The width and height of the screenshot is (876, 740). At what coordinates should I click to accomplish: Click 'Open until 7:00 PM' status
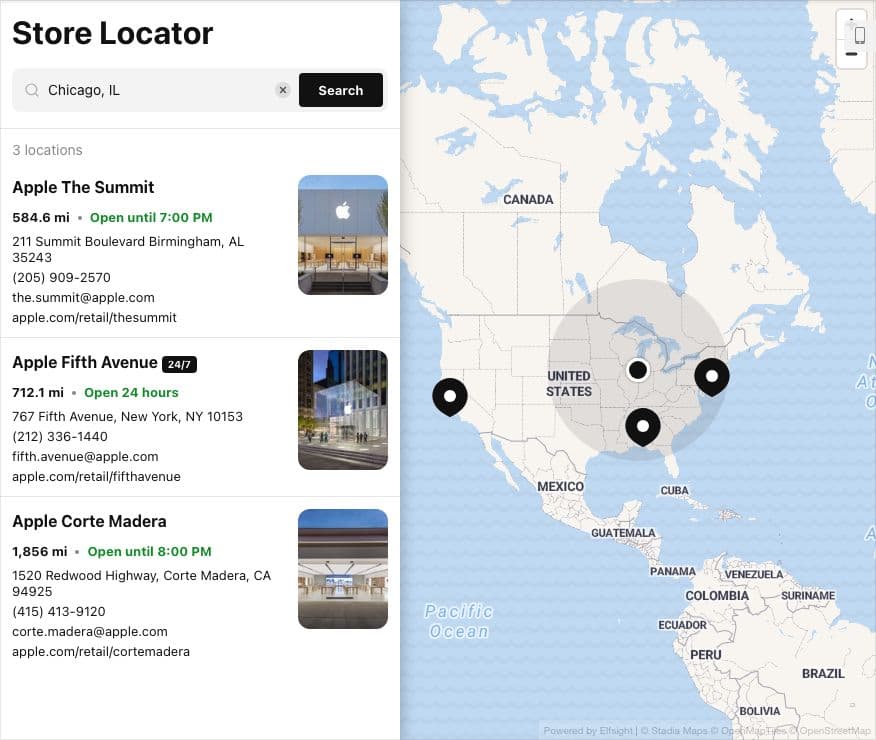(x=151, y=218)
